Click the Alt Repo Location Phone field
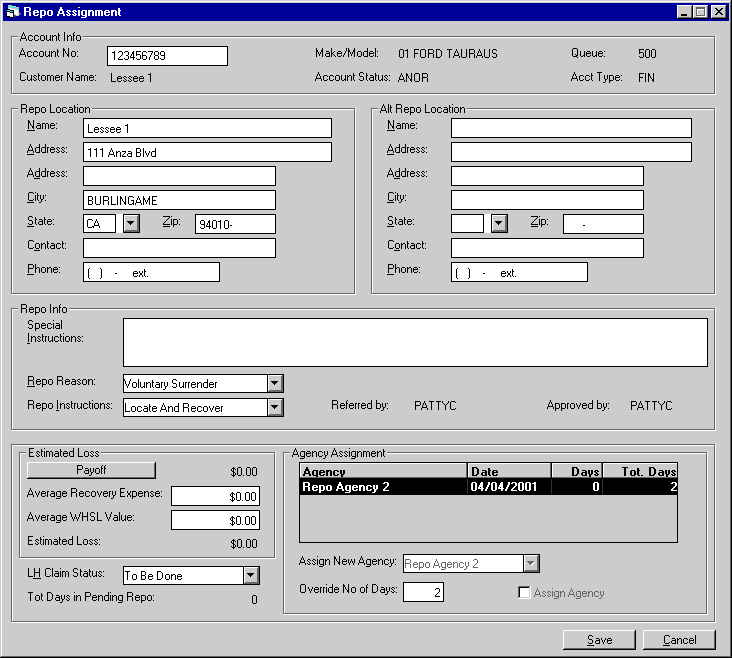This screenshot has width=732, height=658. click(x=519, y=272)
